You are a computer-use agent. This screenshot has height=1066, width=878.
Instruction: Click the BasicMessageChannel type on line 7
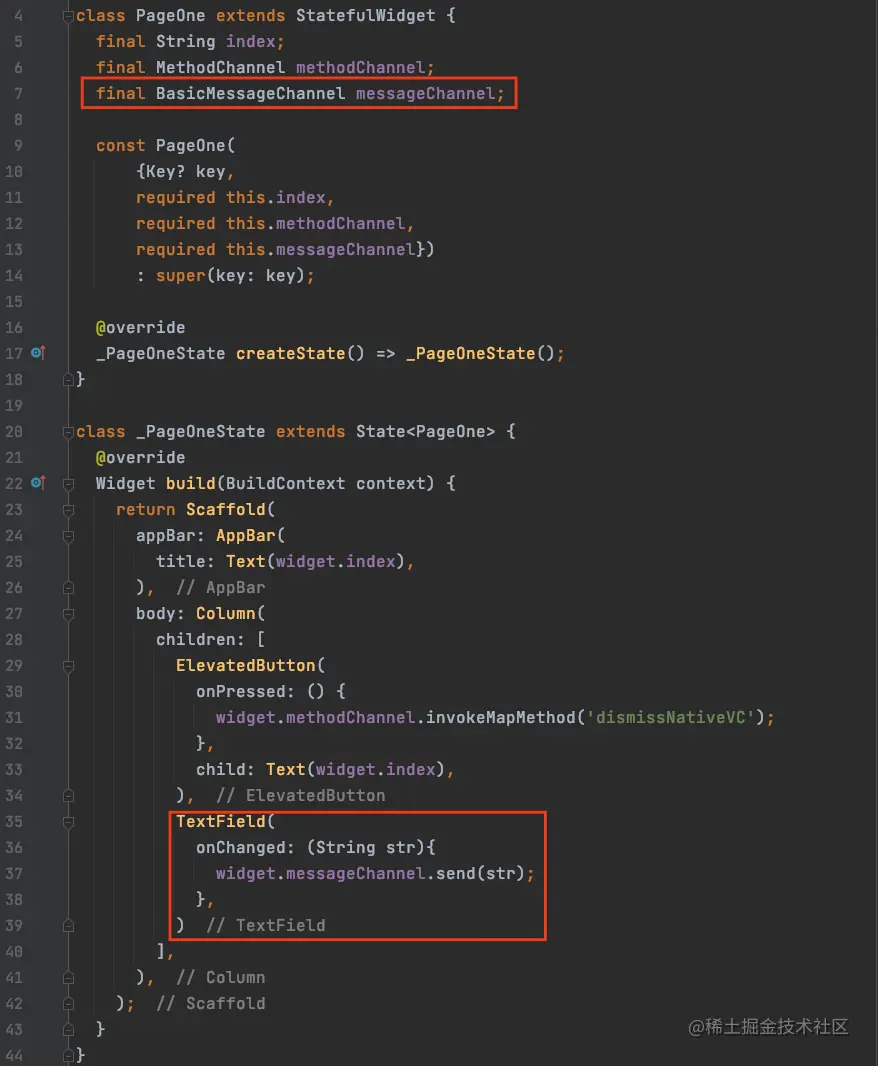click(250, 93)
